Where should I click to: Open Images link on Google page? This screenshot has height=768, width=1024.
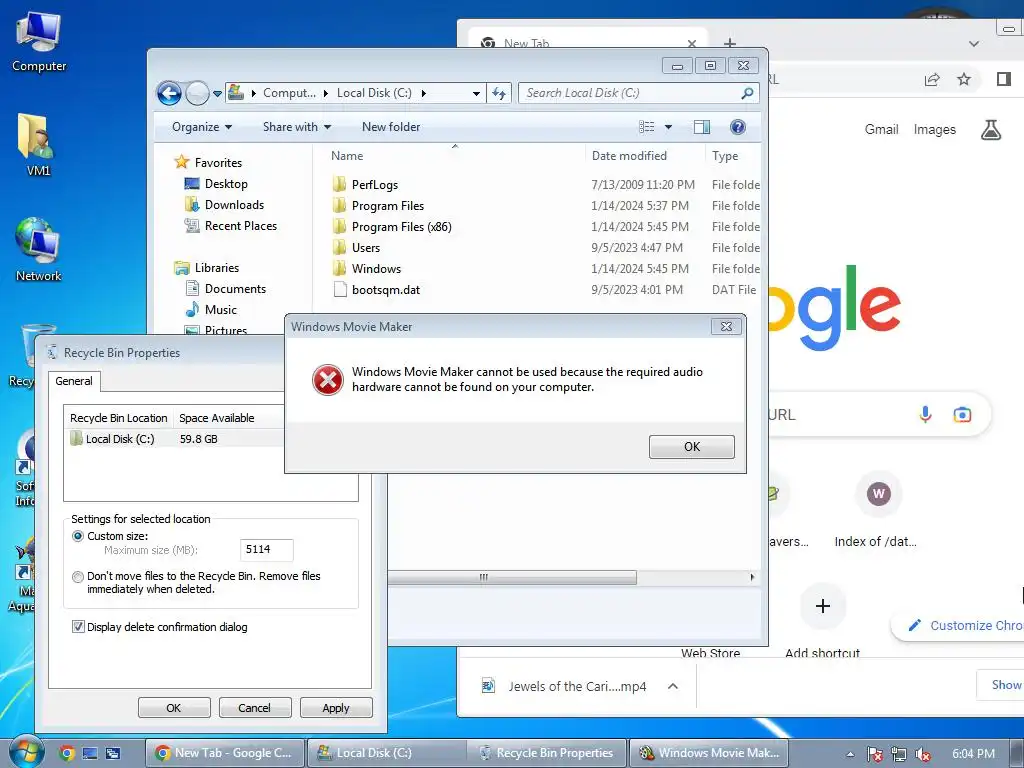(935, 129)
